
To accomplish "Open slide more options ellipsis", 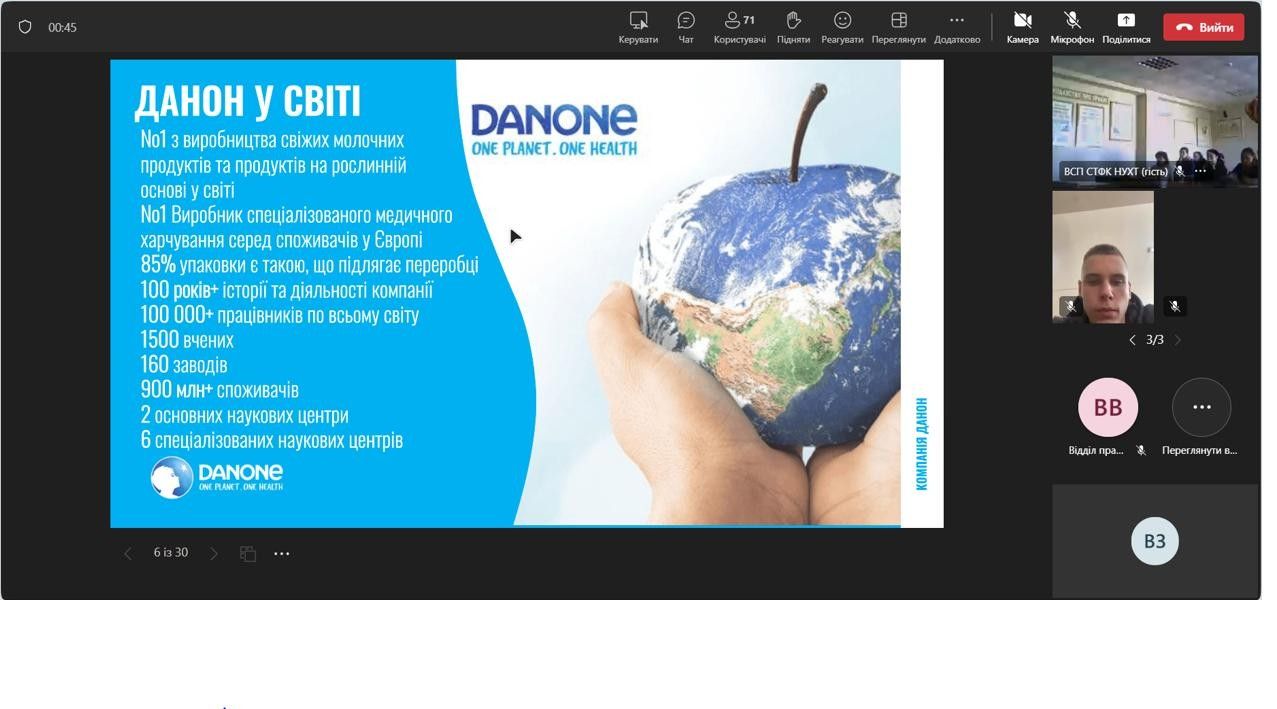I will click(x=282, y=553).
